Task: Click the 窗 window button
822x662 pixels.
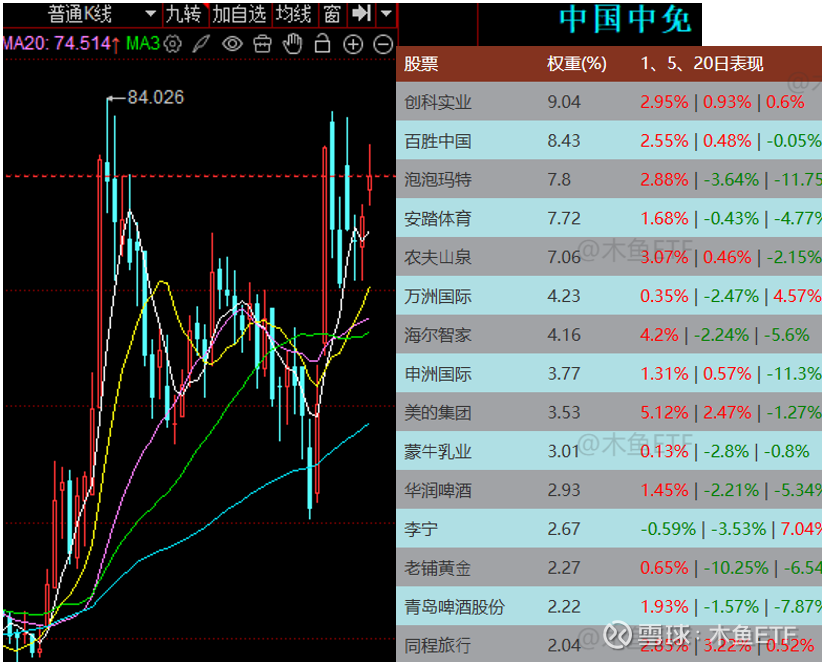Action: [332, 14]
